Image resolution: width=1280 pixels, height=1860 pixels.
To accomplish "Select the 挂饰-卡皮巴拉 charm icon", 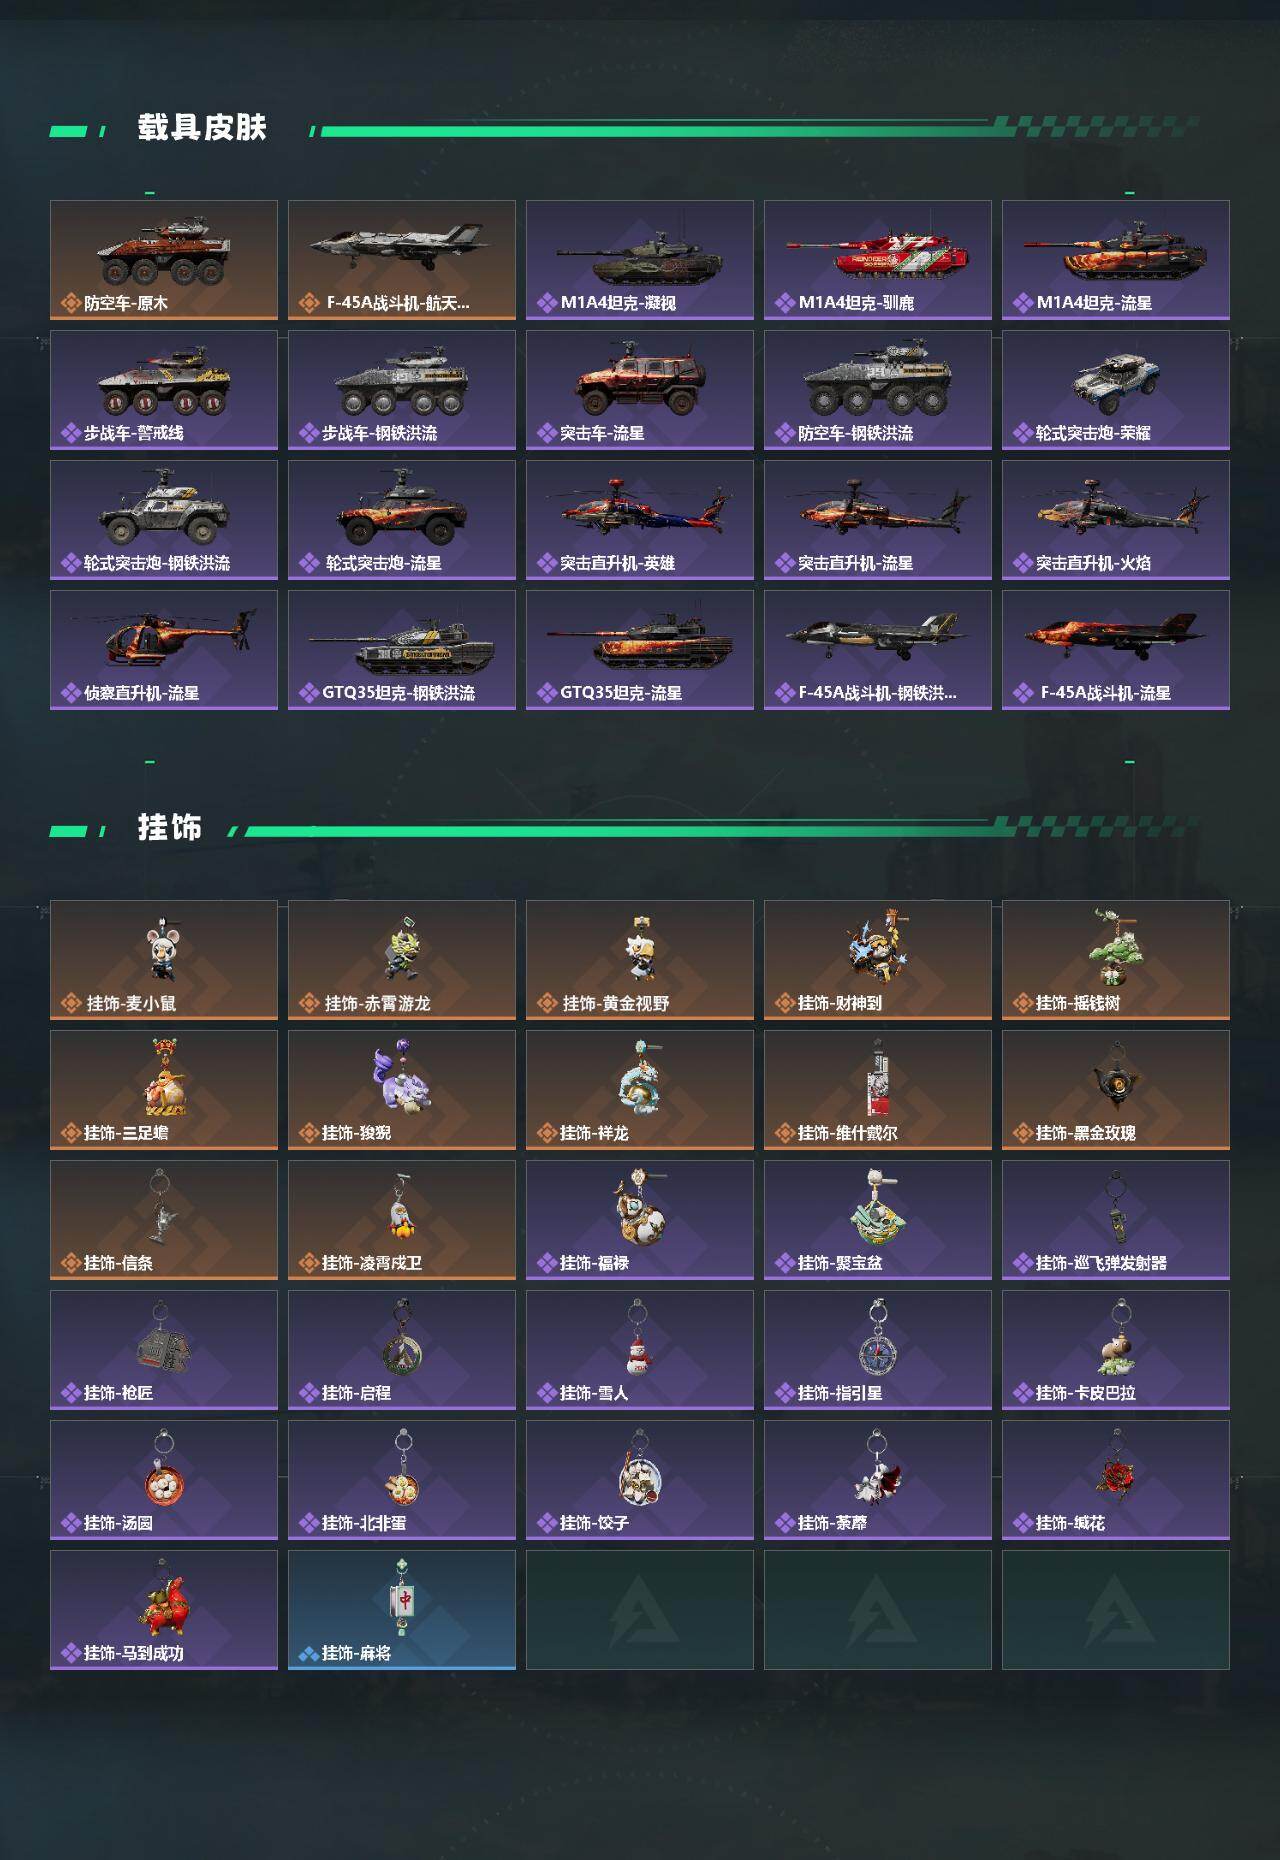I will (1115, 1338).
